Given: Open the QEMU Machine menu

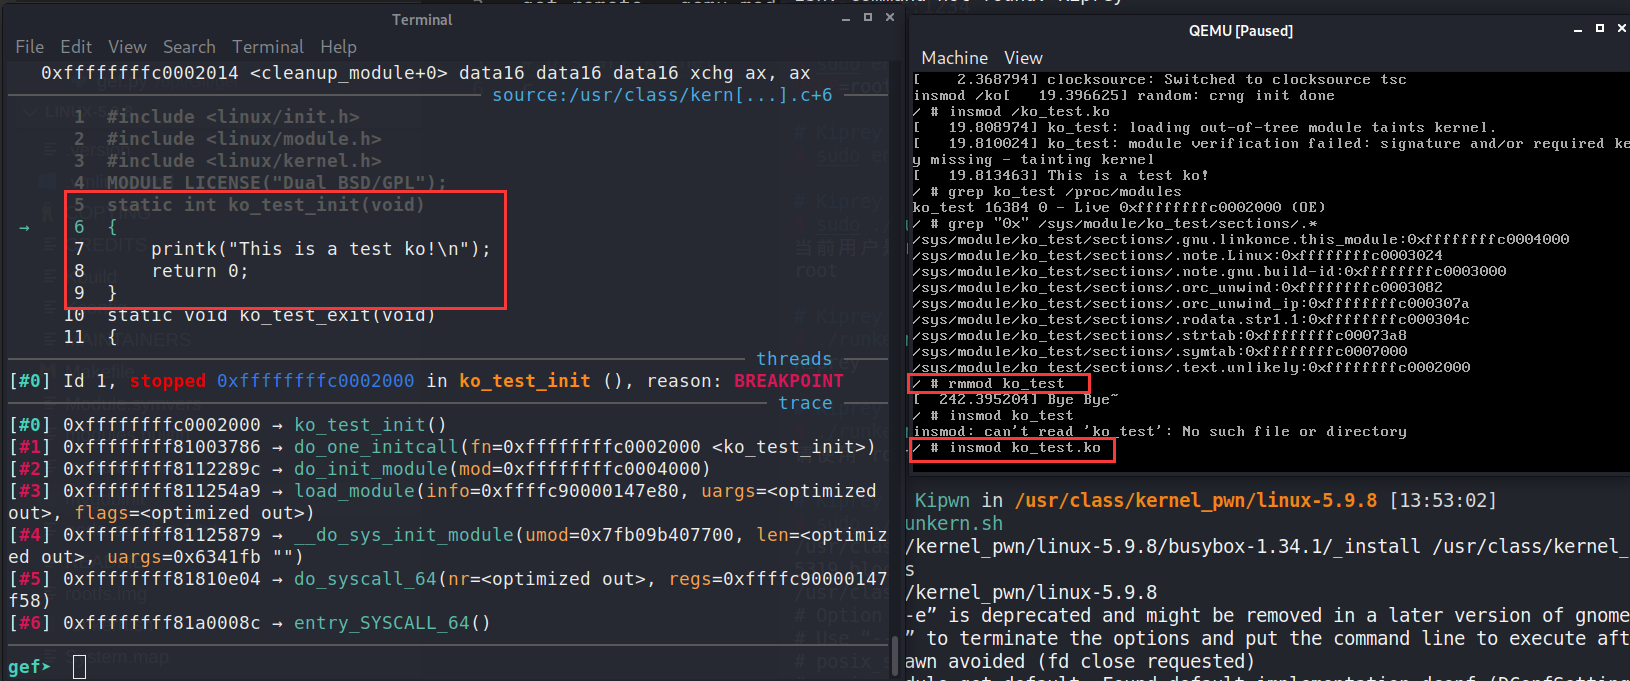Looking at the screenshot, I should [x=954, y=58].
